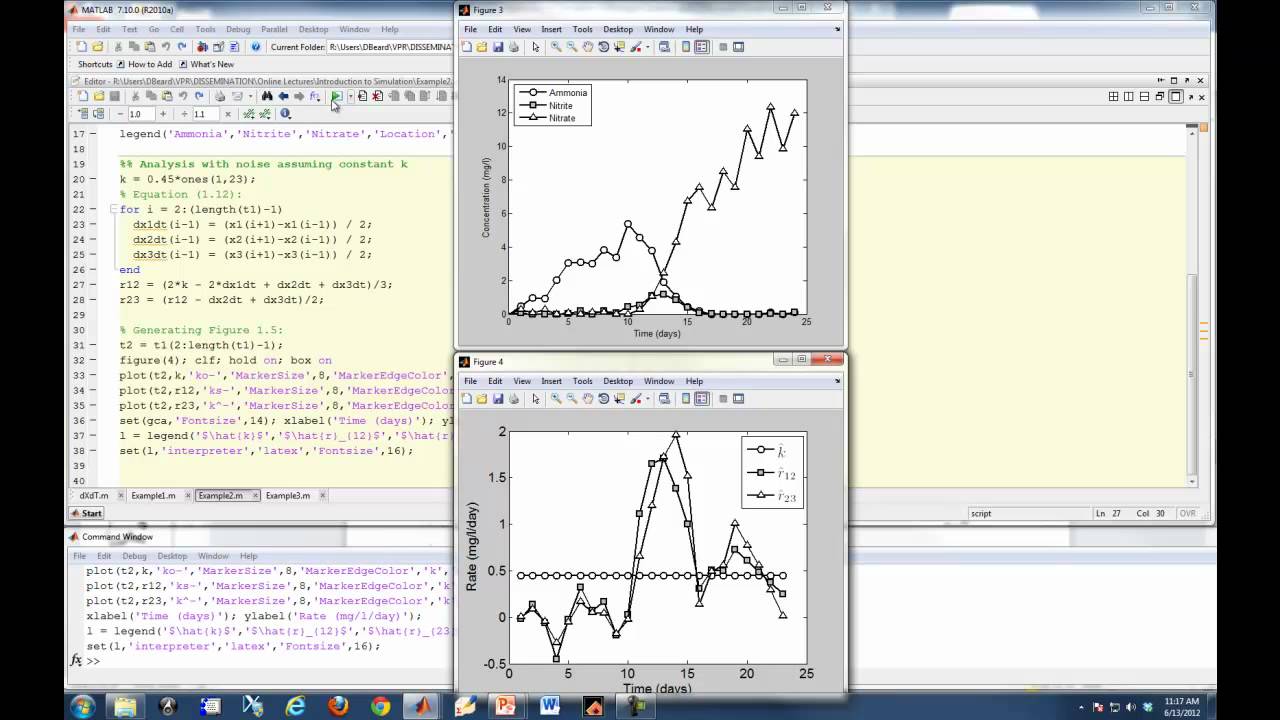The image size is (1280, 720).
Task: Click Zoom In icon in Figure 3 toolbar
Action: pos(556,47)
